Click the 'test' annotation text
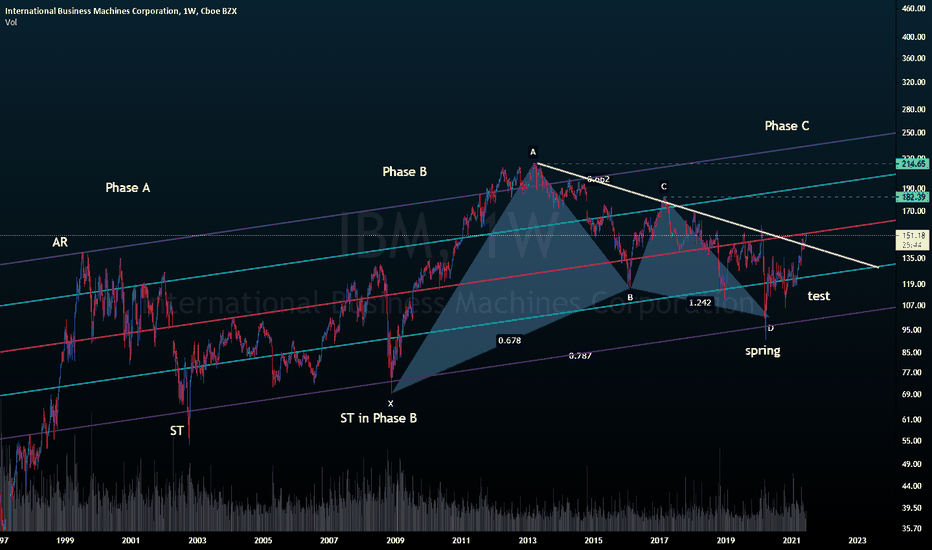The width and height of the screenshot is (932, 550). (x=818, y=296)
